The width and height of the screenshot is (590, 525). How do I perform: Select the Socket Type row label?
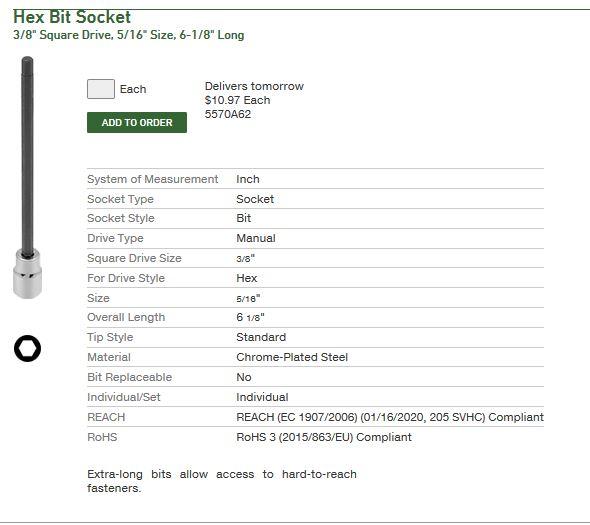[120, 199]
